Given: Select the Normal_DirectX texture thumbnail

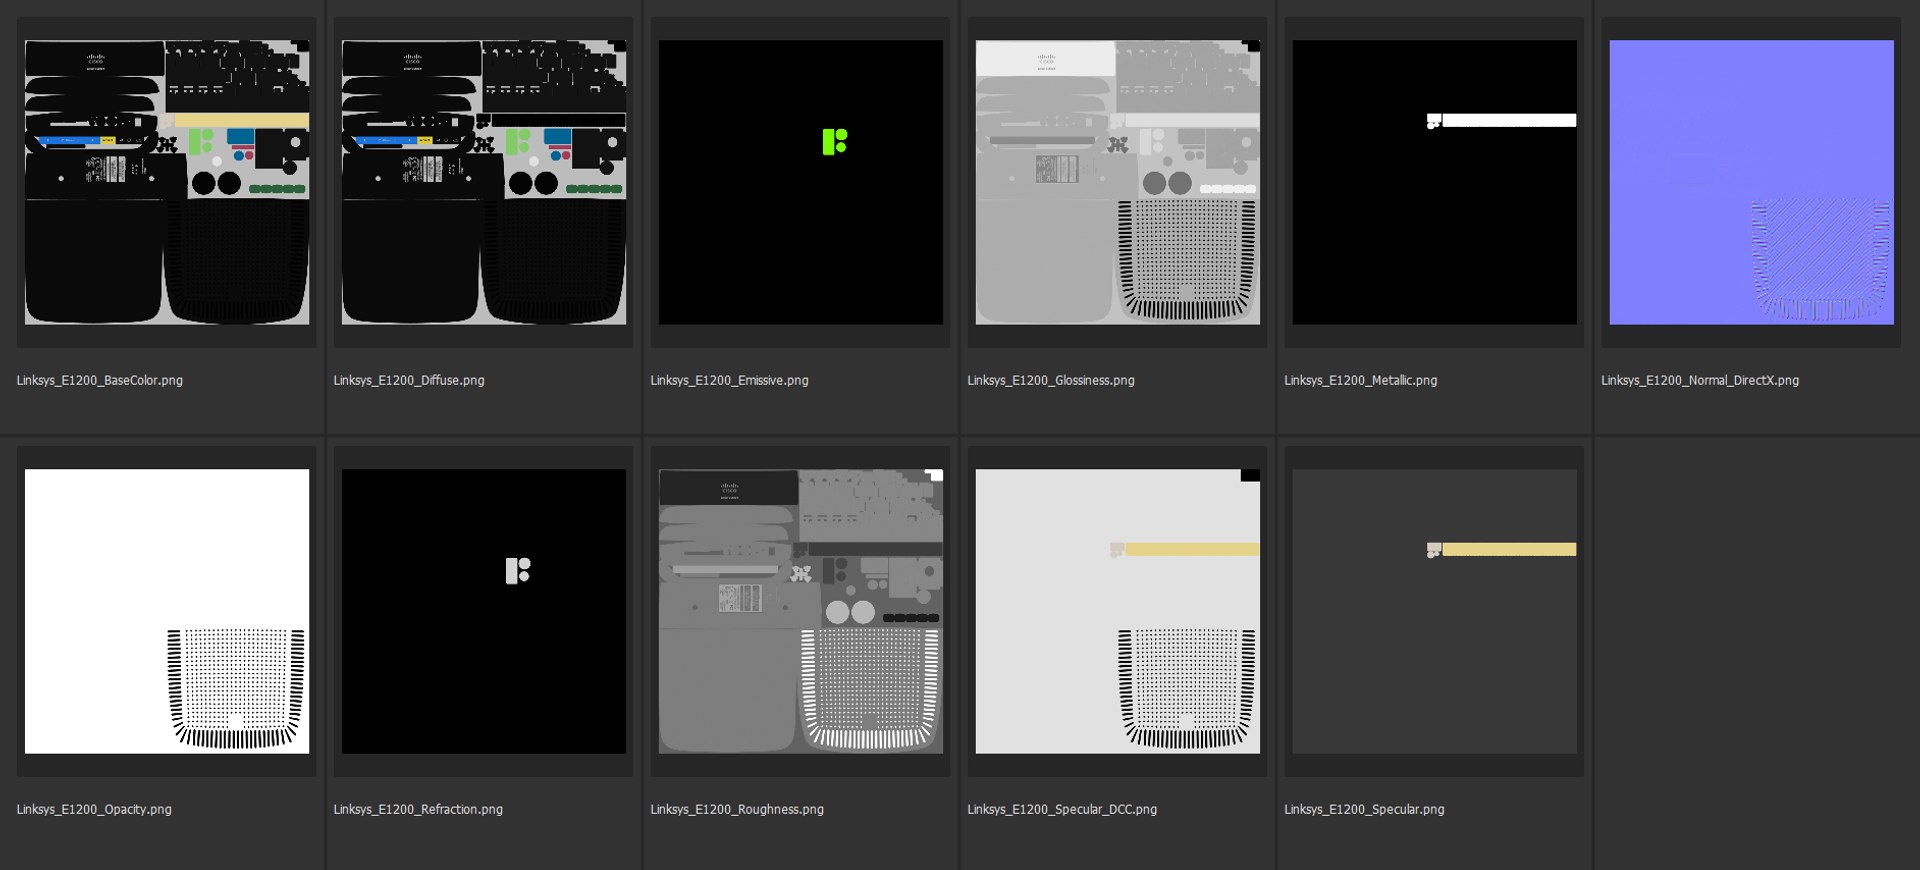Looking at the screenshot, I should [x=1752, y=182].
